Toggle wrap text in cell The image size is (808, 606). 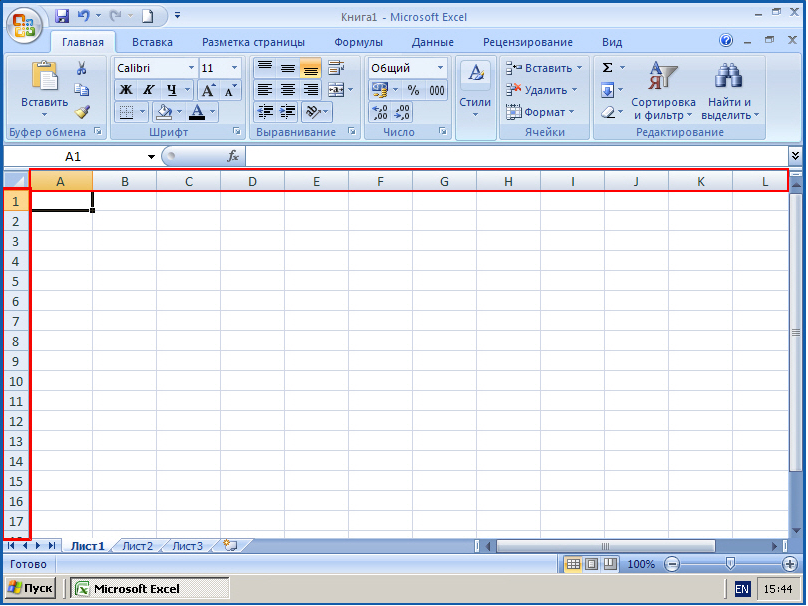[335, 68]
